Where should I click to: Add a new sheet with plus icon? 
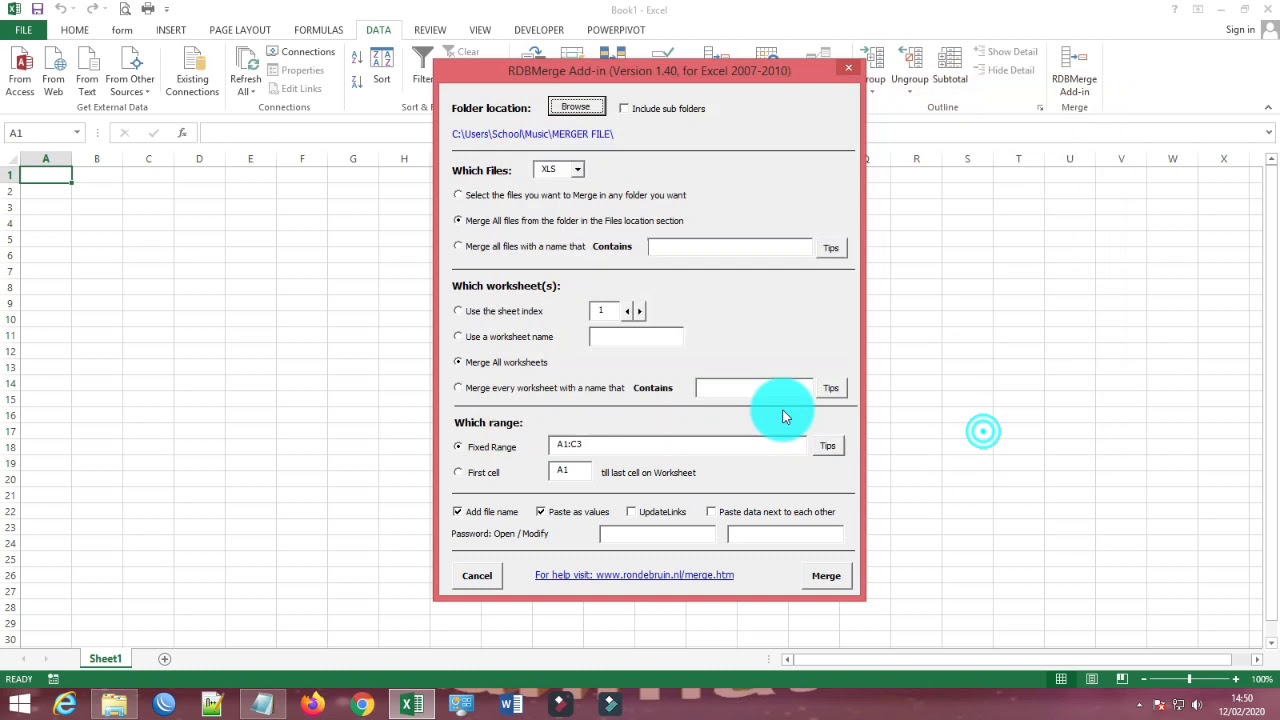pyautogui.click(x=165, y=659)
